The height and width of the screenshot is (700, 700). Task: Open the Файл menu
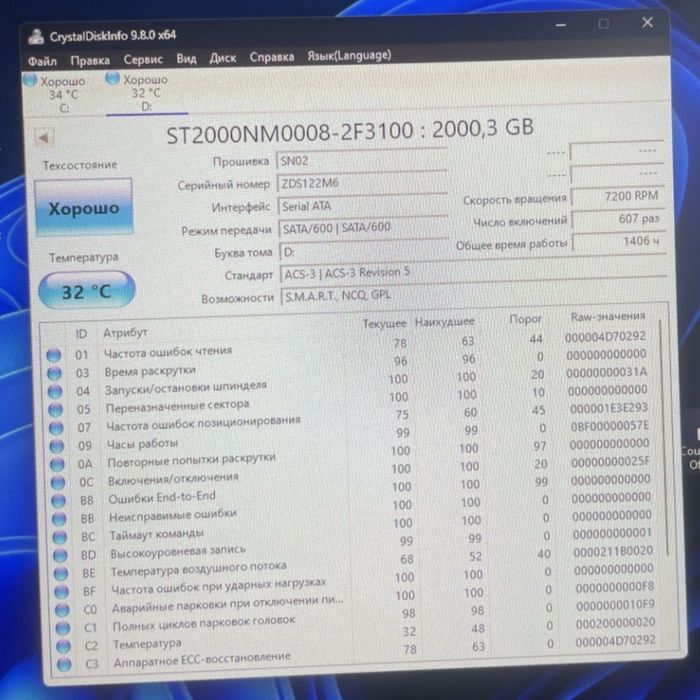point(42,61)
